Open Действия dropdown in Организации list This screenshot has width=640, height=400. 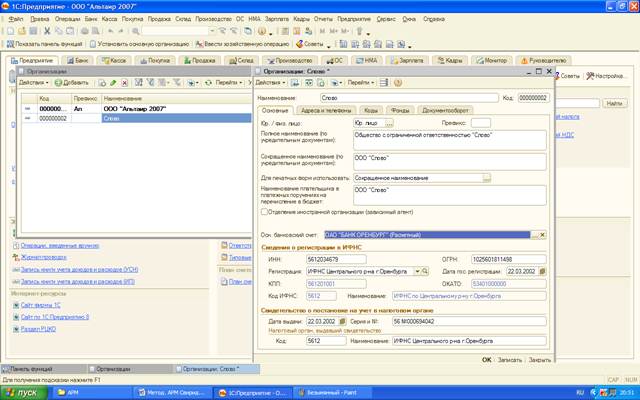[x=34, y=83]
